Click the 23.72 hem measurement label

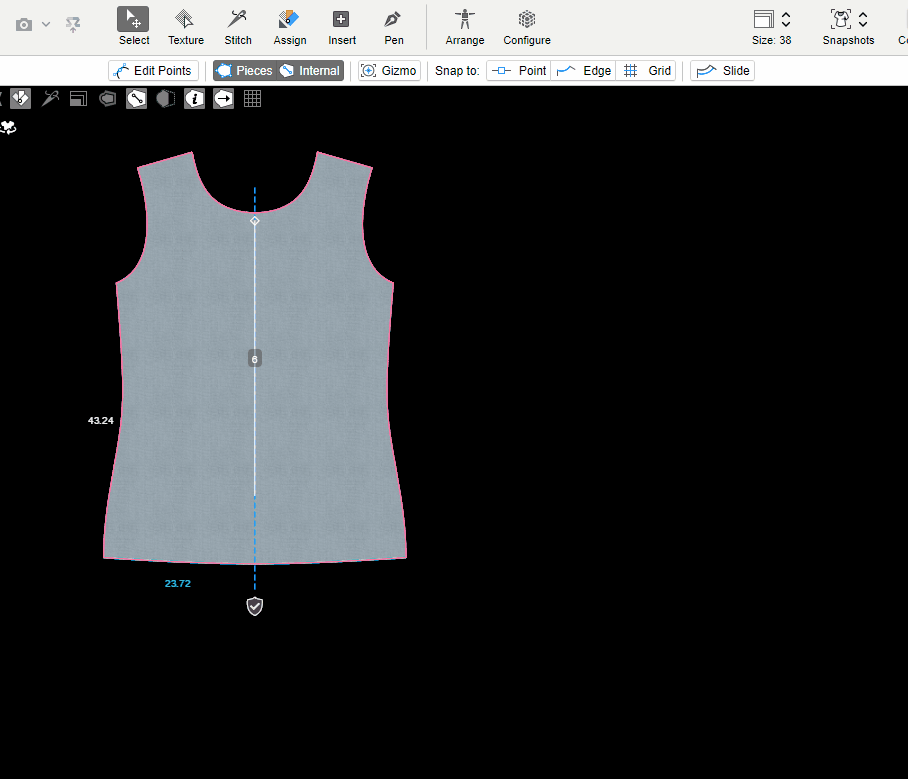pos(178,583)
